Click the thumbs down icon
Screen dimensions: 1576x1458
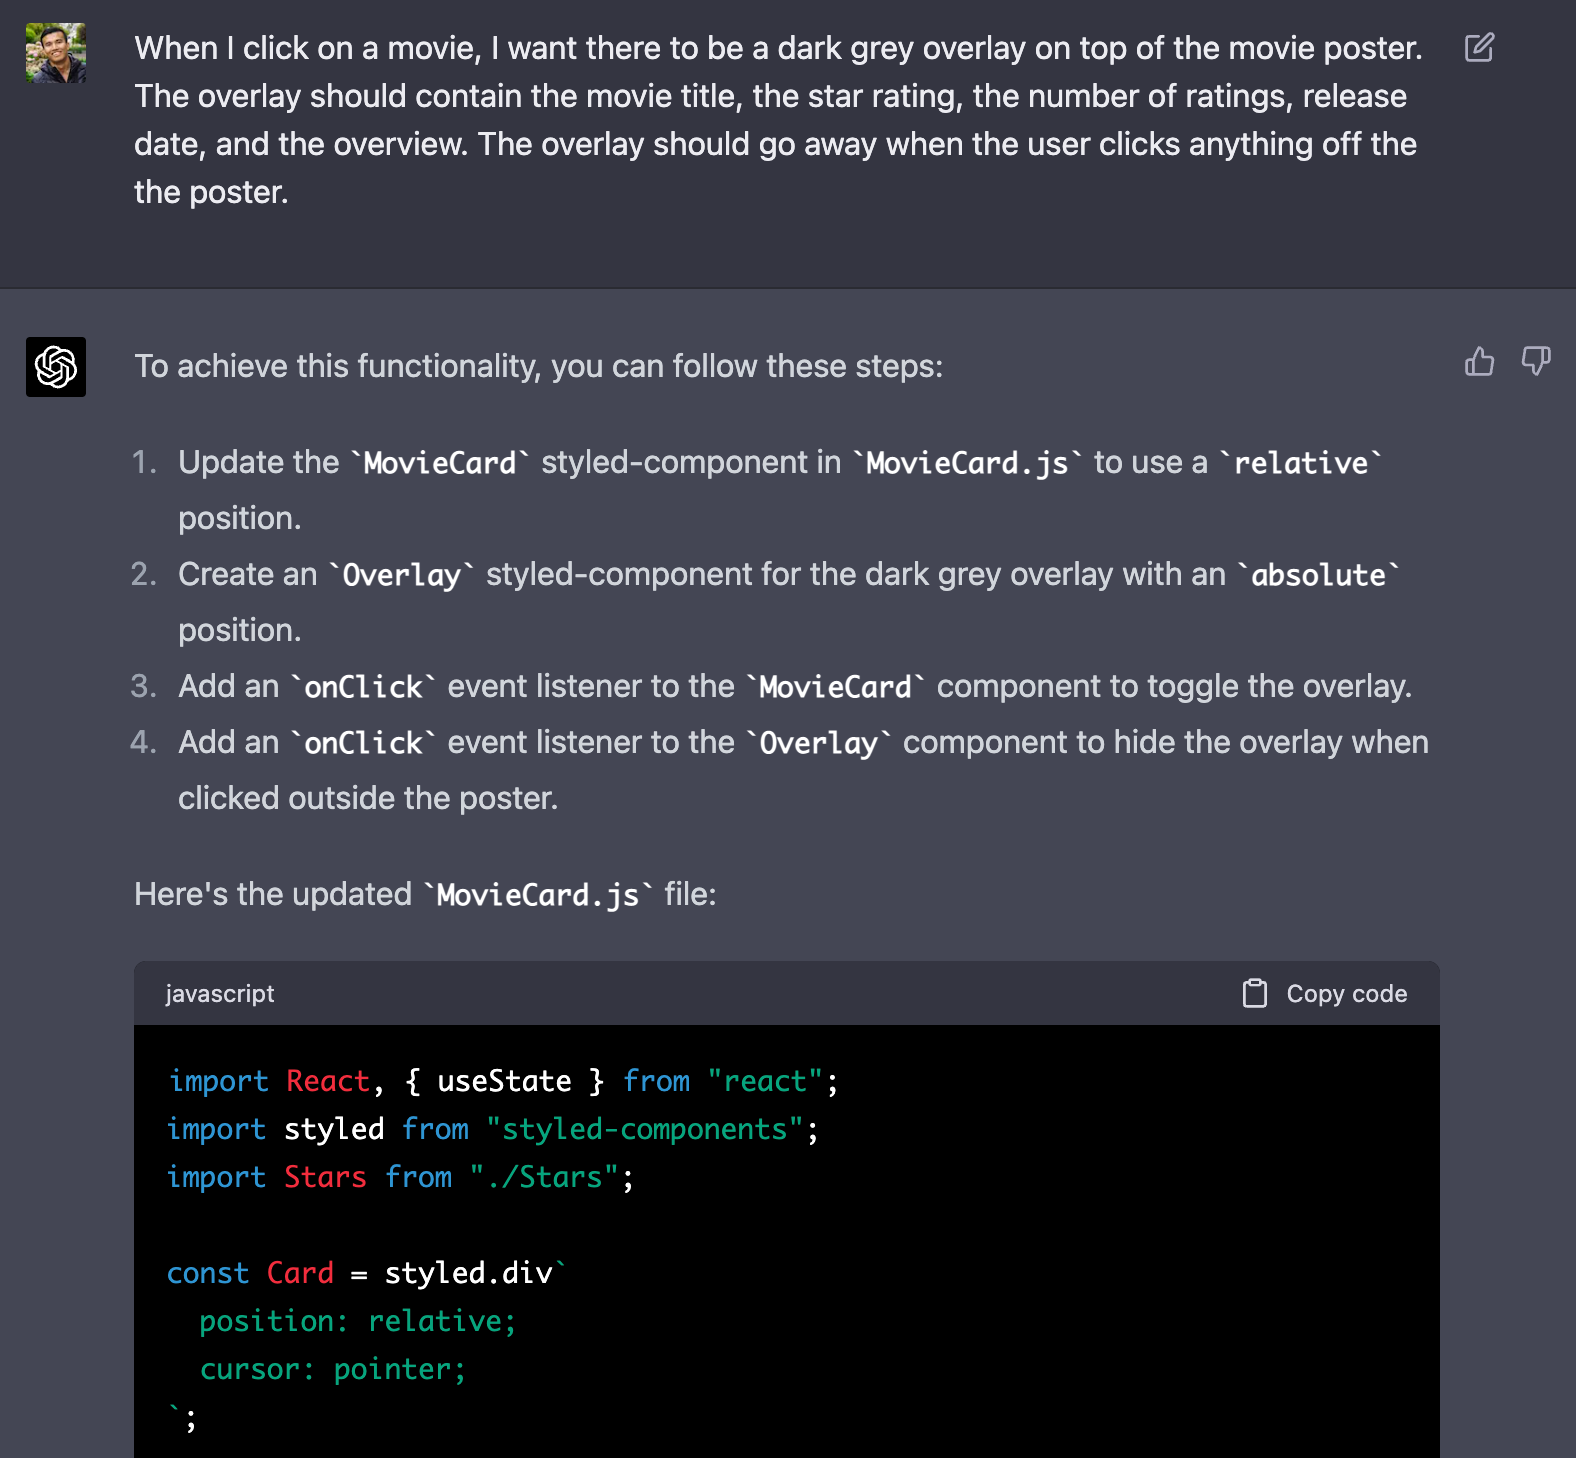point(1535,361)
